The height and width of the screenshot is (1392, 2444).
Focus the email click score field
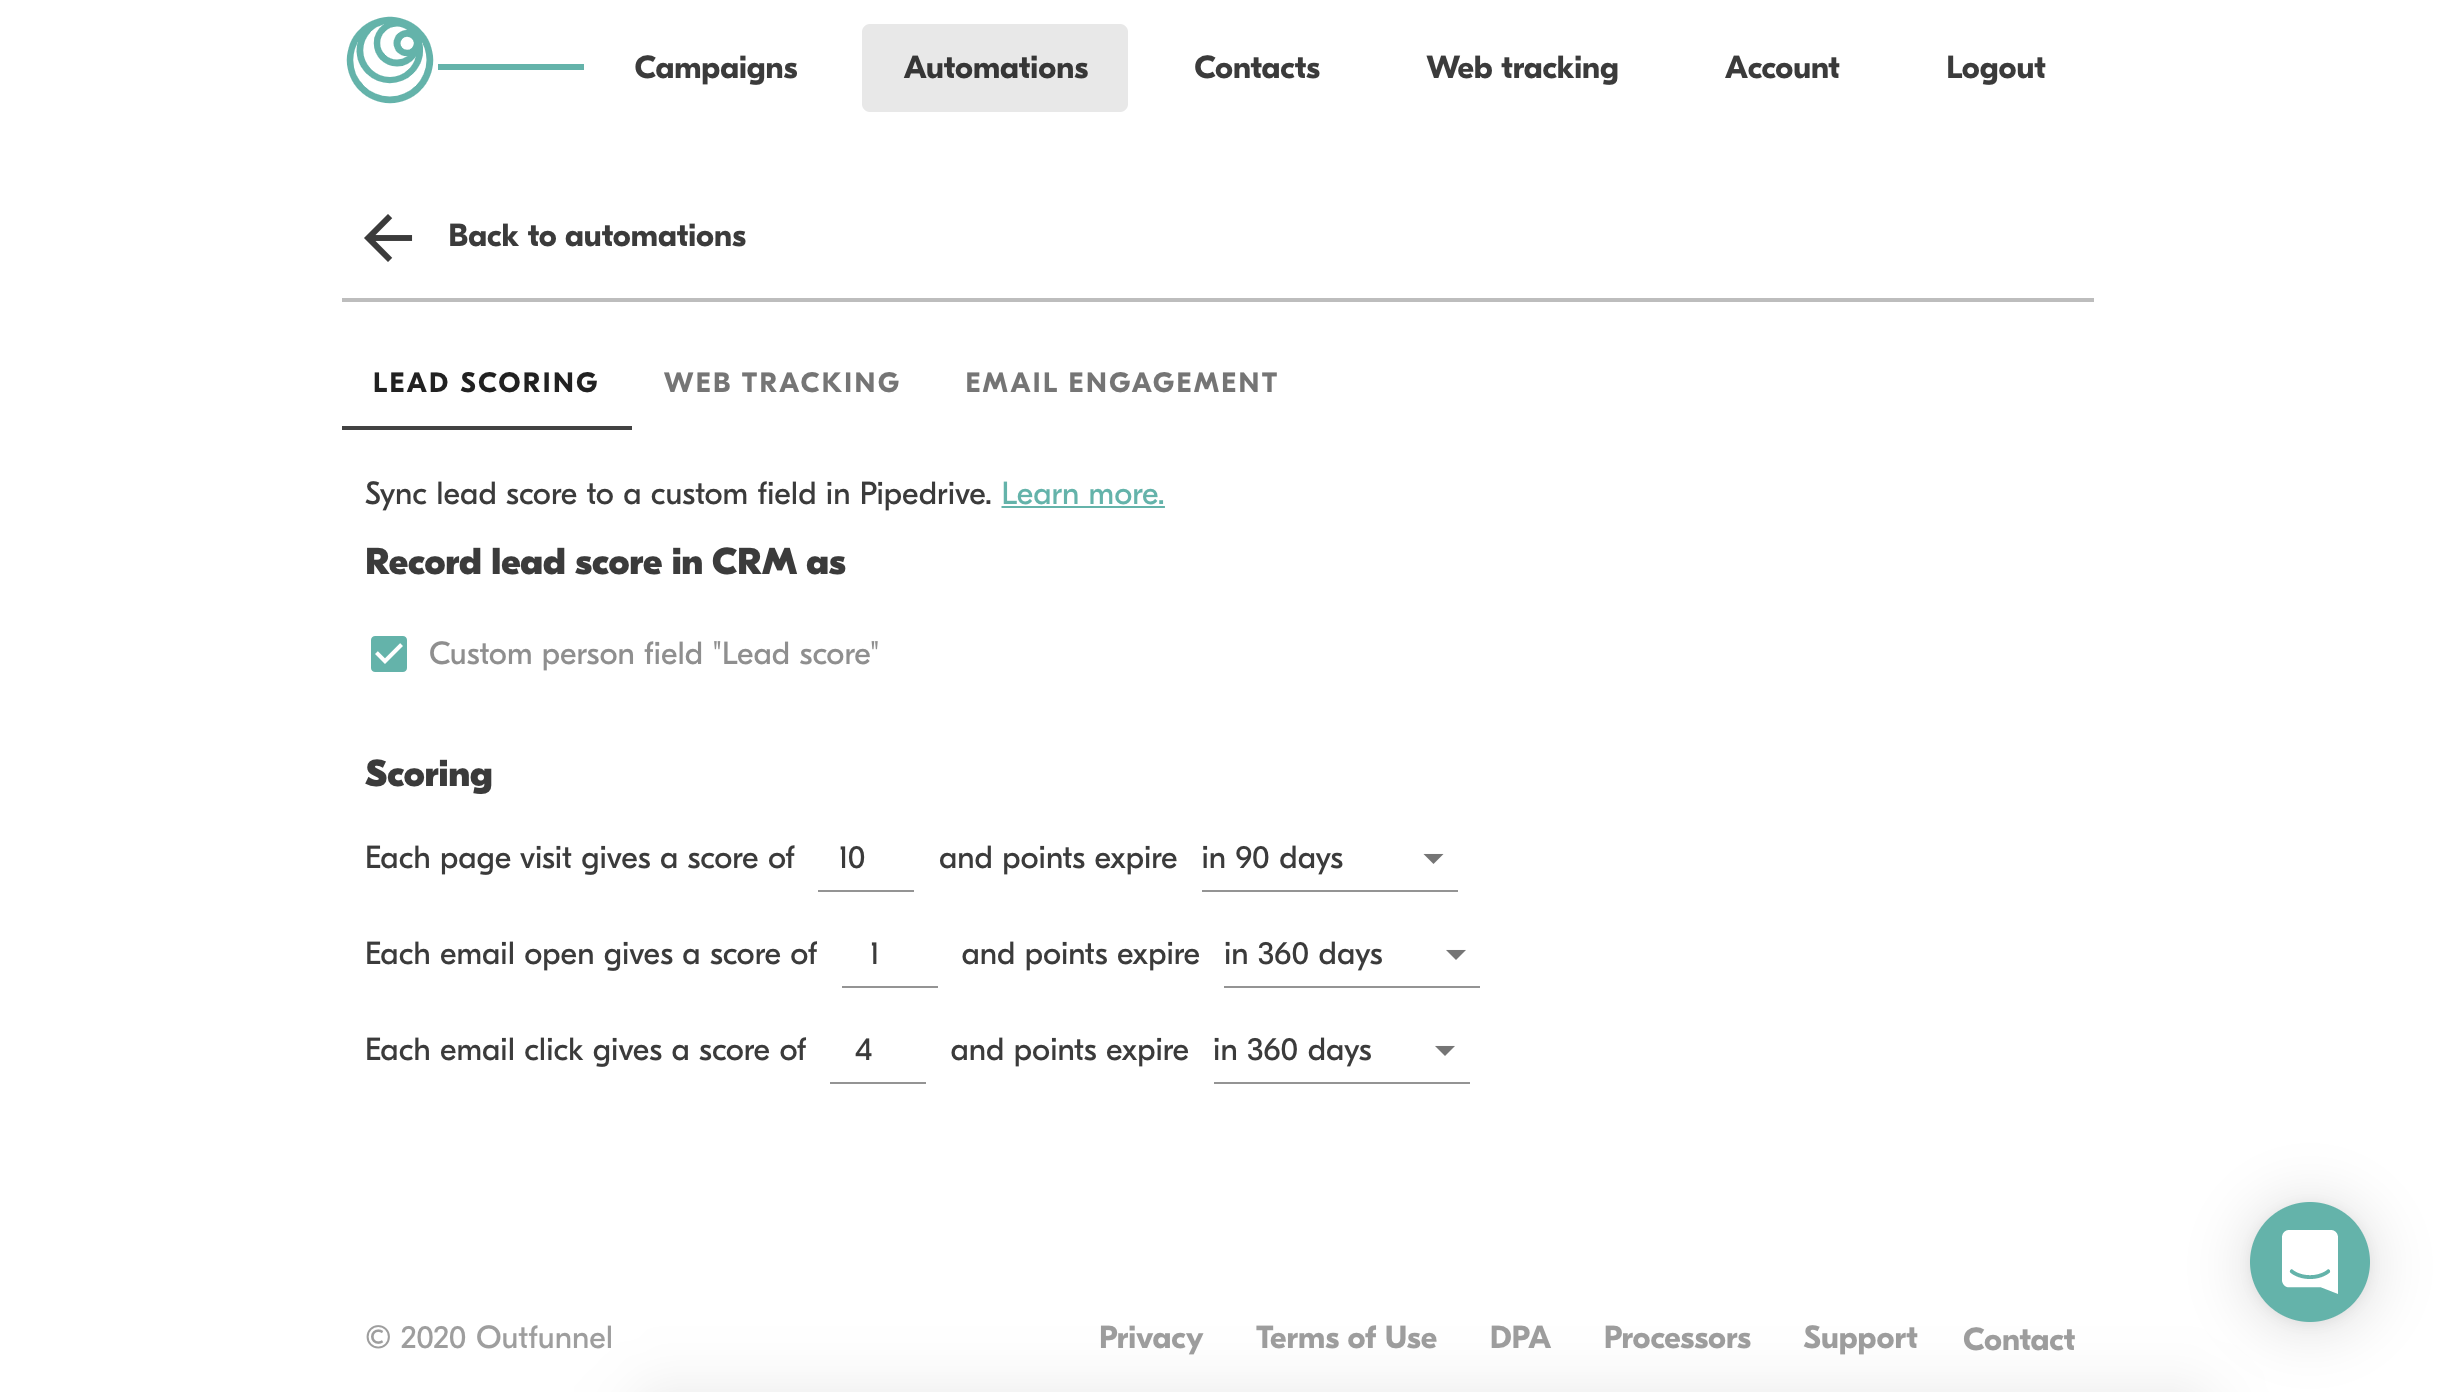(x=878, y=1051)
